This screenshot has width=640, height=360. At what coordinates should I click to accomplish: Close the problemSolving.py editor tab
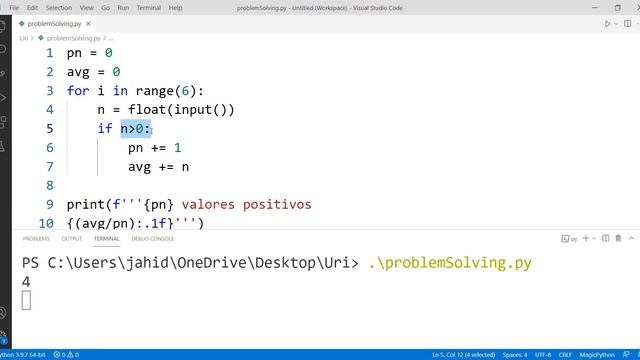[88, 24]
